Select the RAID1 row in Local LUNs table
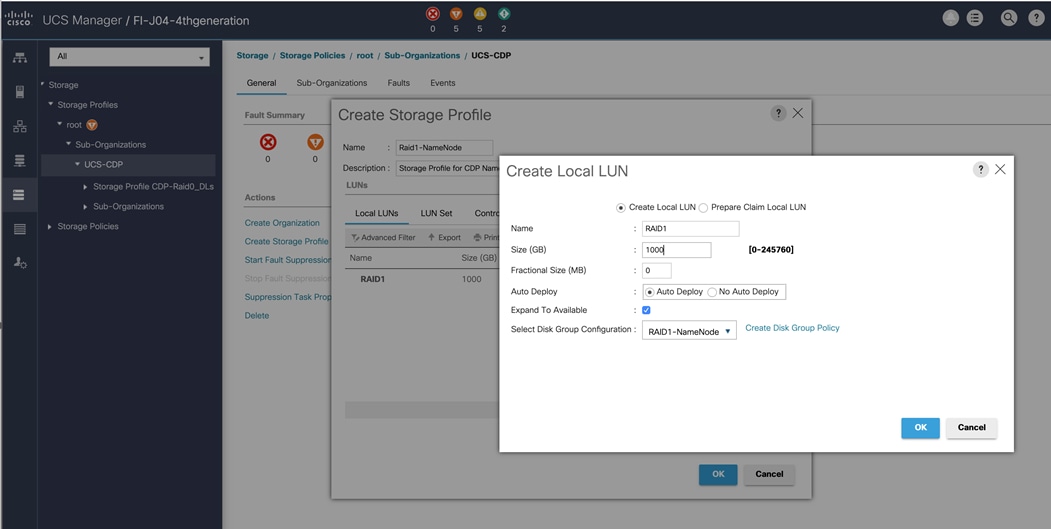Screen dimensions: 1051x529 pos(422,279)
